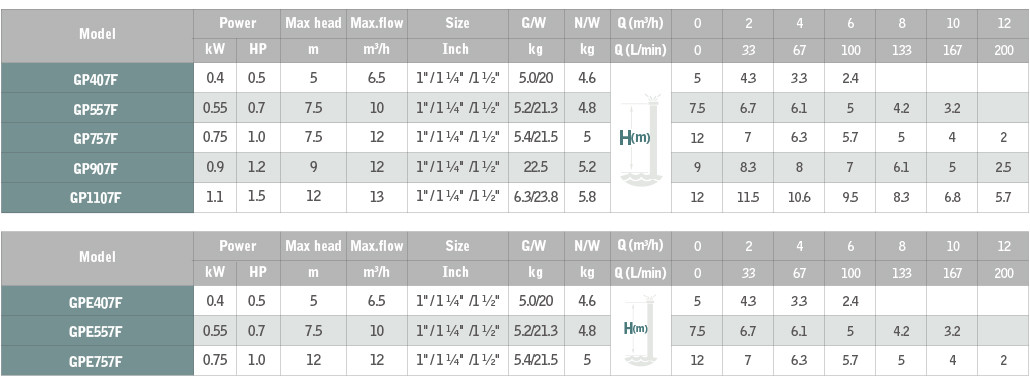Click the N/W header in top table

coord(587,24)
